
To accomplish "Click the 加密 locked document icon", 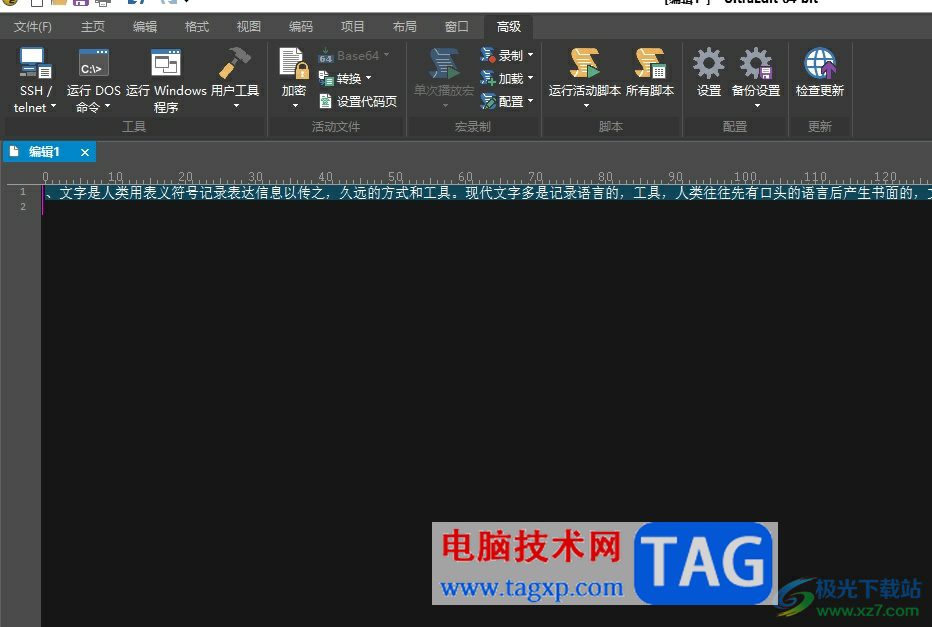I will click(x=294, y=63).
